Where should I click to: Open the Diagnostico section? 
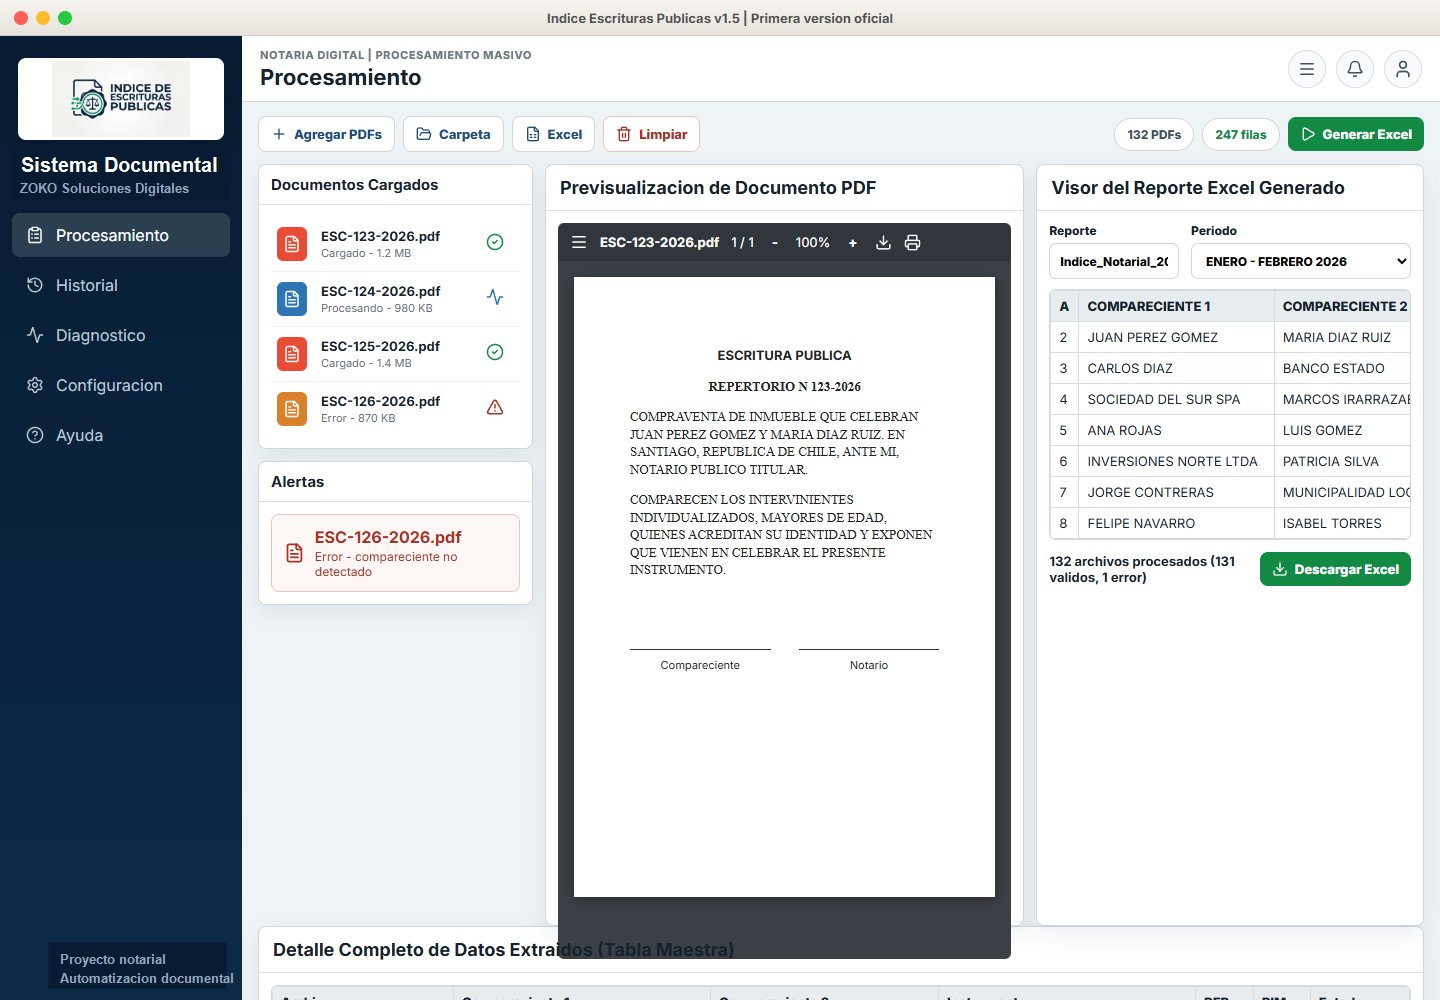coord(121,335)
